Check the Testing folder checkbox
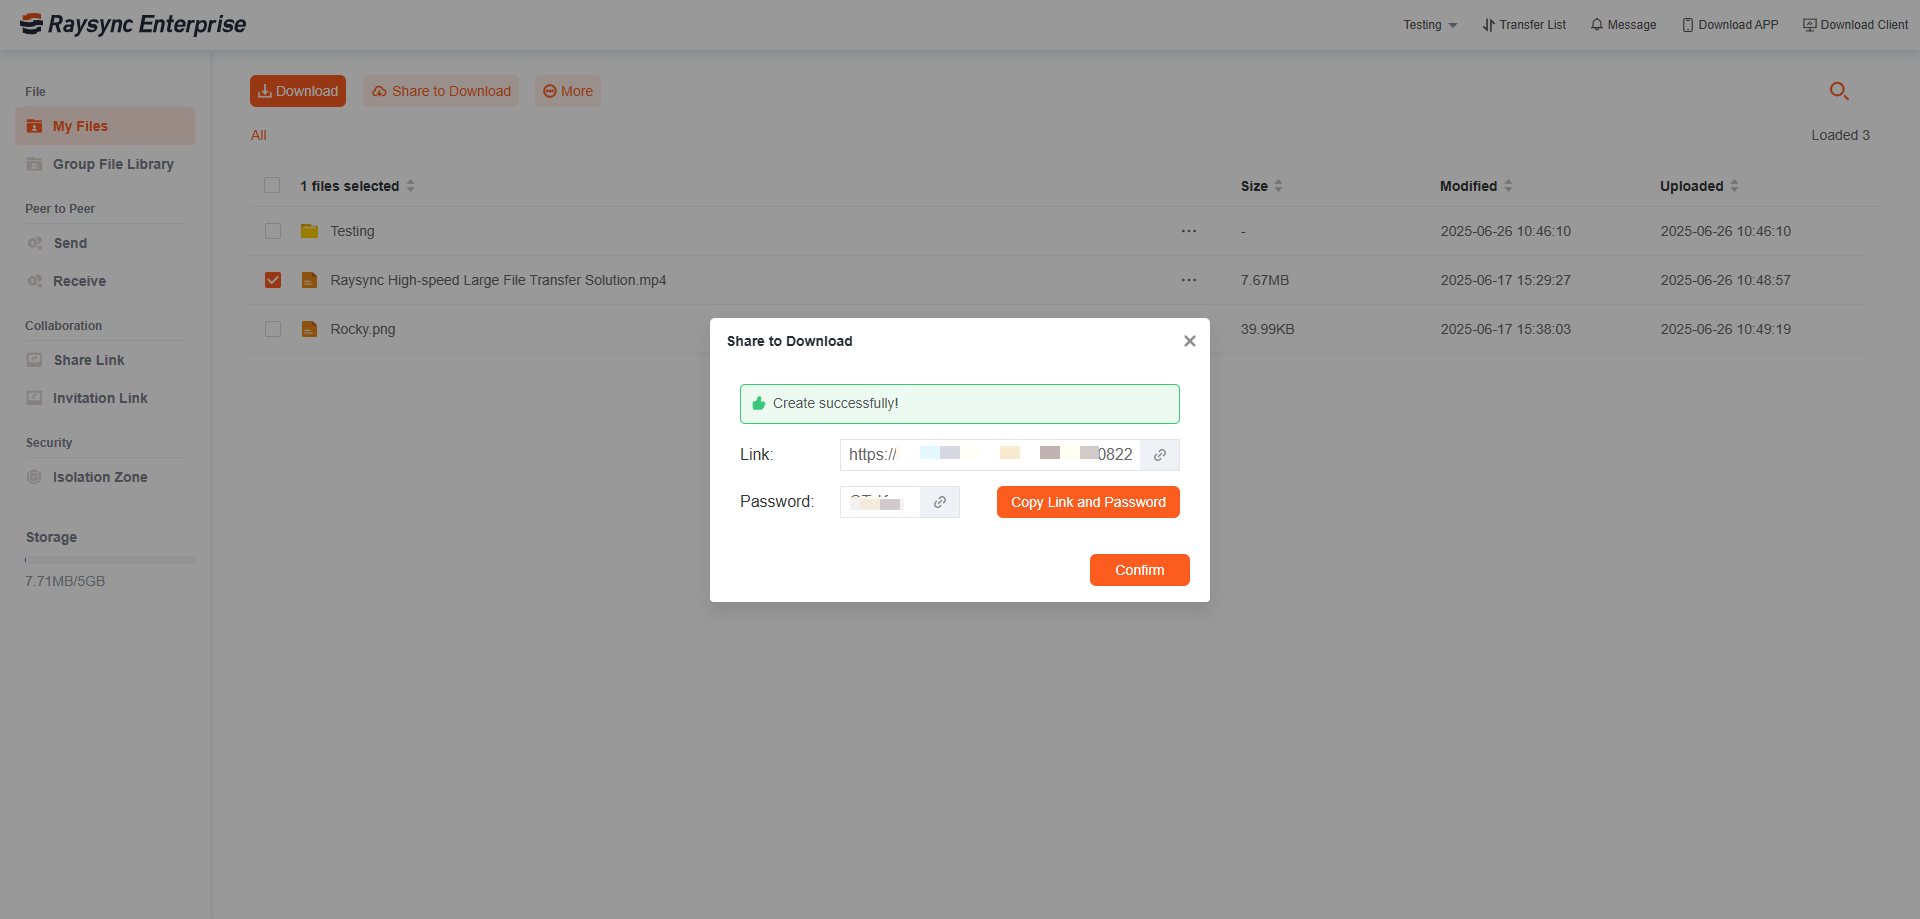Screen dimensions: 1920x919 point(273,231)
